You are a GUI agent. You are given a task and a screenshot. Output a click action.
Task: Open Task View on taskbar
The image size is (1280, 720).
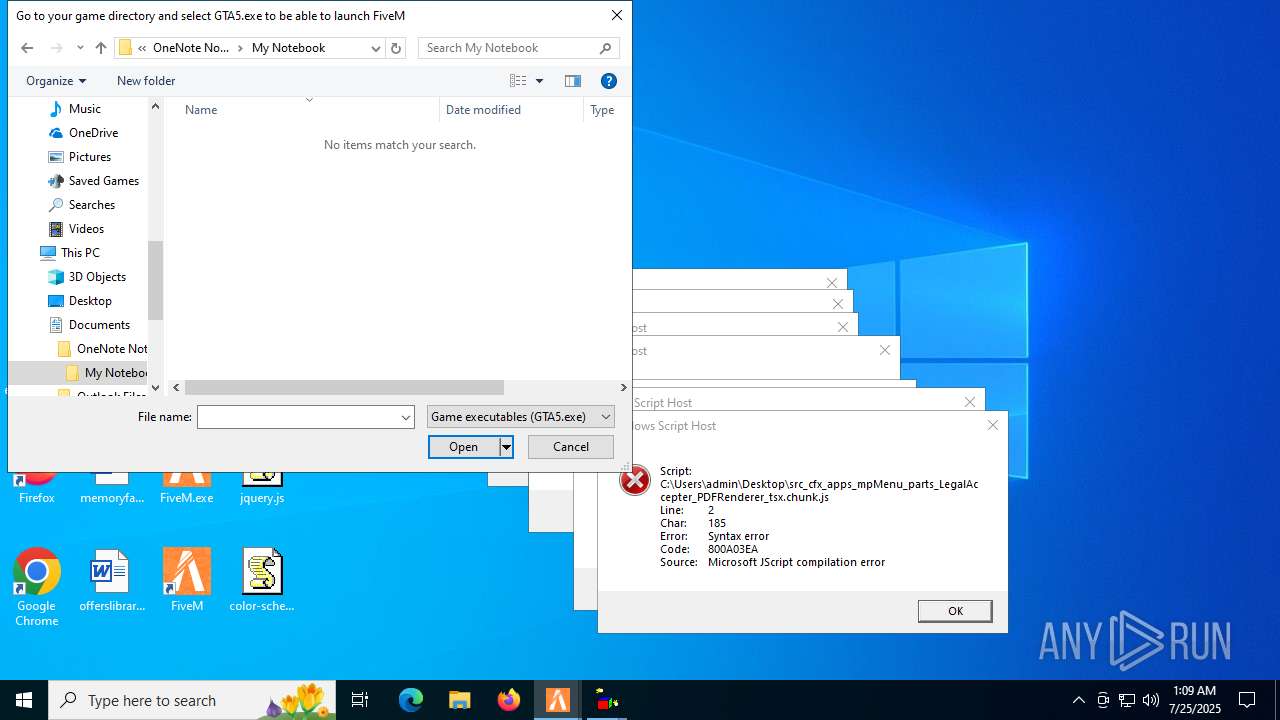coord(360,700)
